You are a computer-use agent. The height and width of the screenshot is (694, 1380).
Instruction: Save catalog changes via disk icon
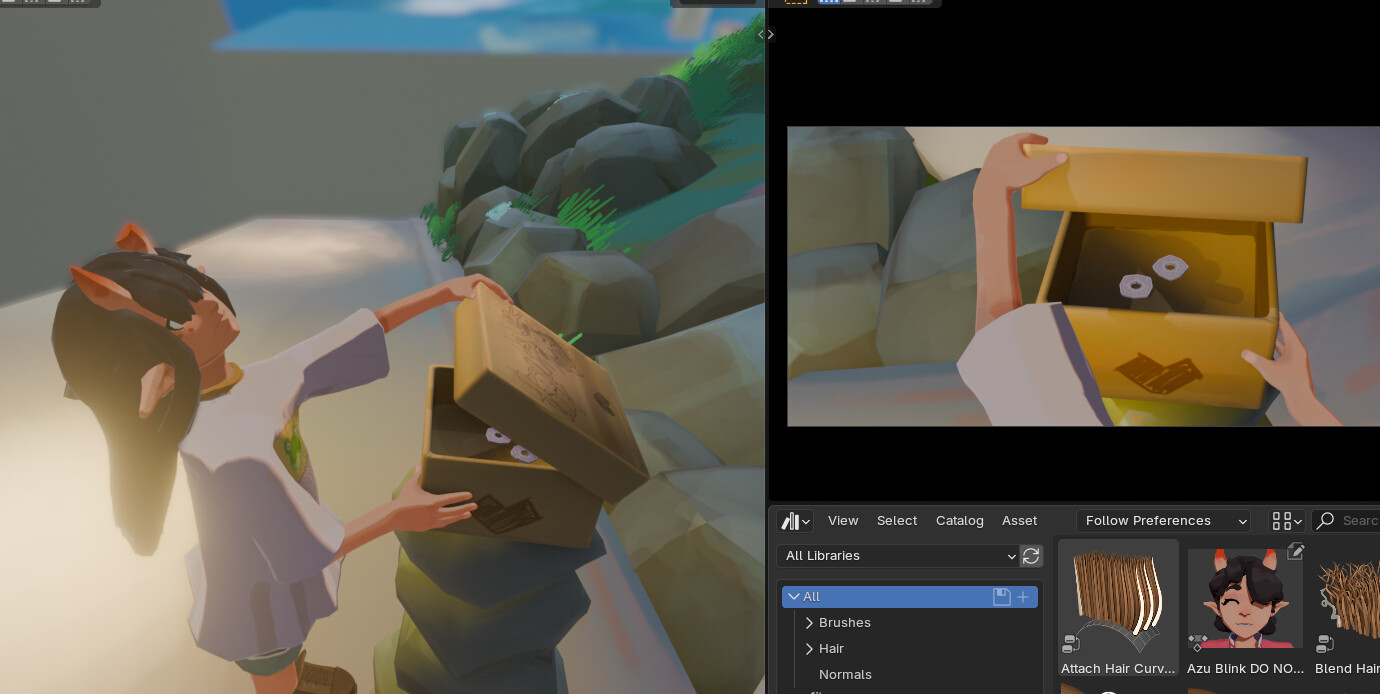1001,597
